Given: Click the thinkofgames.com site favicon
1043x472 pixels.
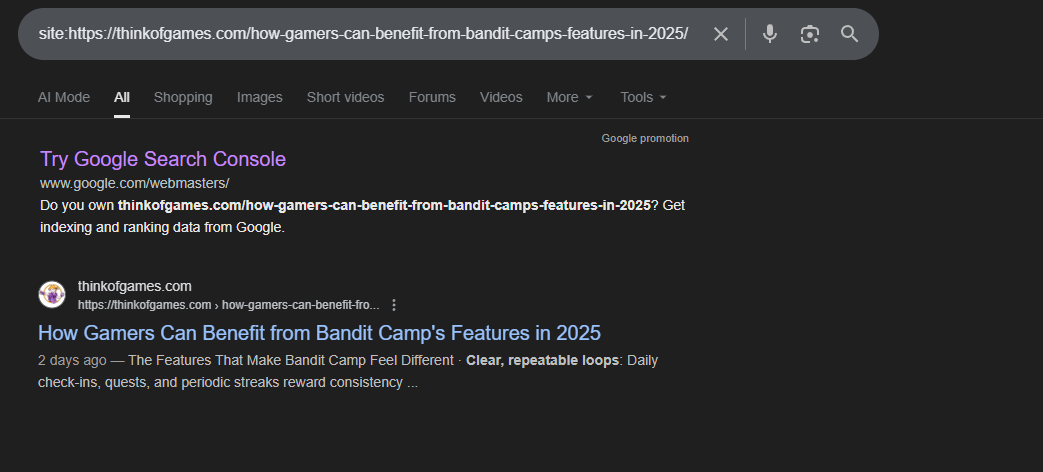Looking at the screenshot, I should point(52,295).
